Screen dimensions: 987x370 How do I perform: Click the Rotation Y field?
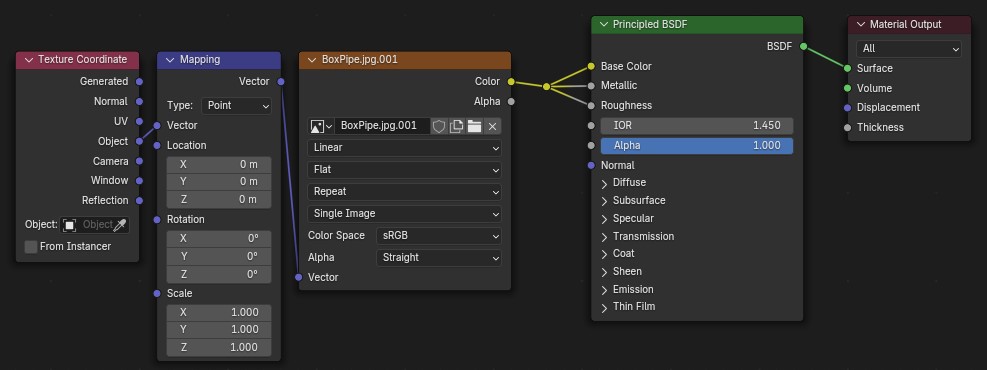[x=219, y=256]
